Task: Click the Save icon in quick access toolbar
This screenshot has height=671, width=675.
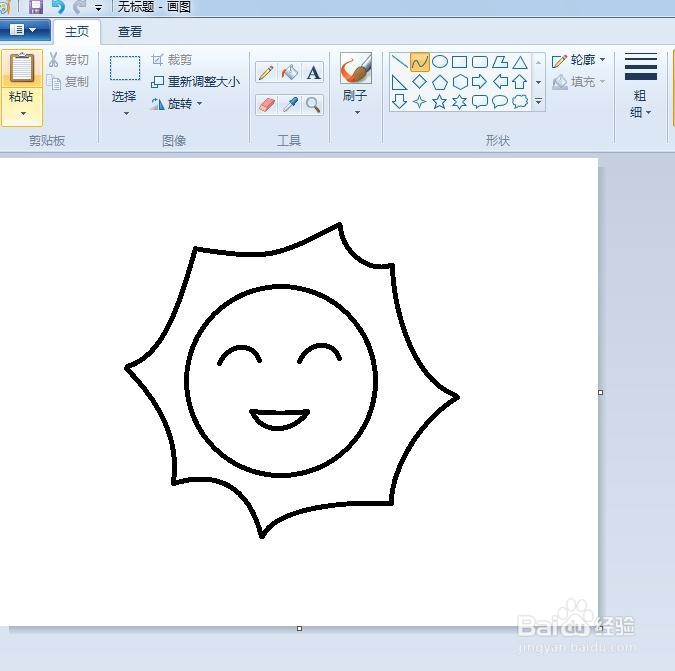Action: point(36,7)
